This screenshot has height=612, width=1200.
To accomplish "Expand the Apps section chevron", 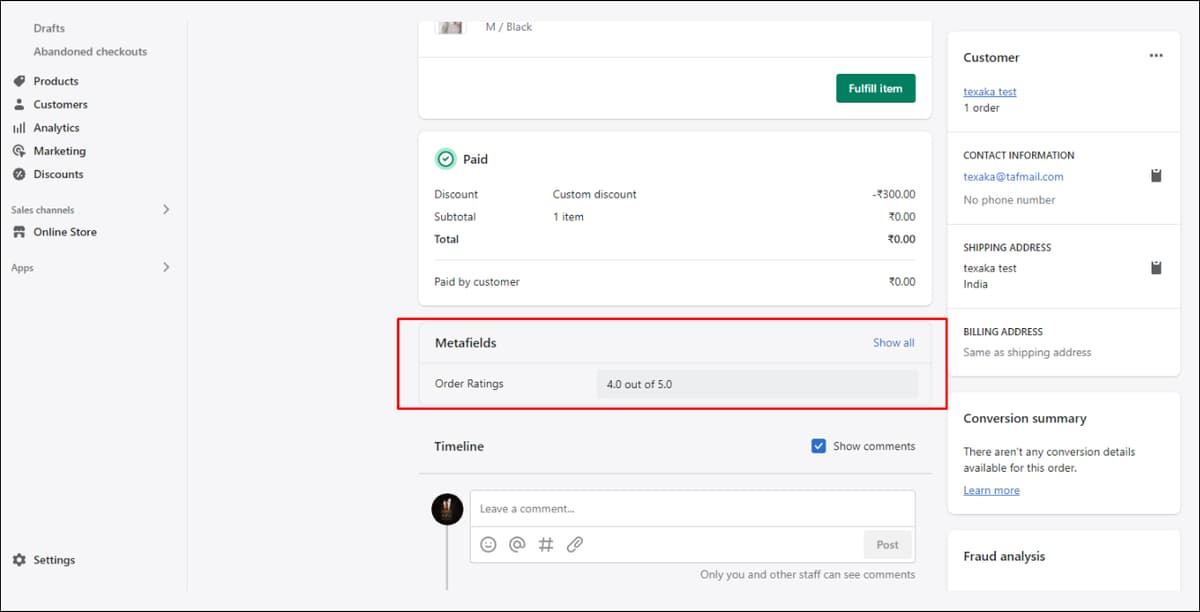I will point(166,268).
